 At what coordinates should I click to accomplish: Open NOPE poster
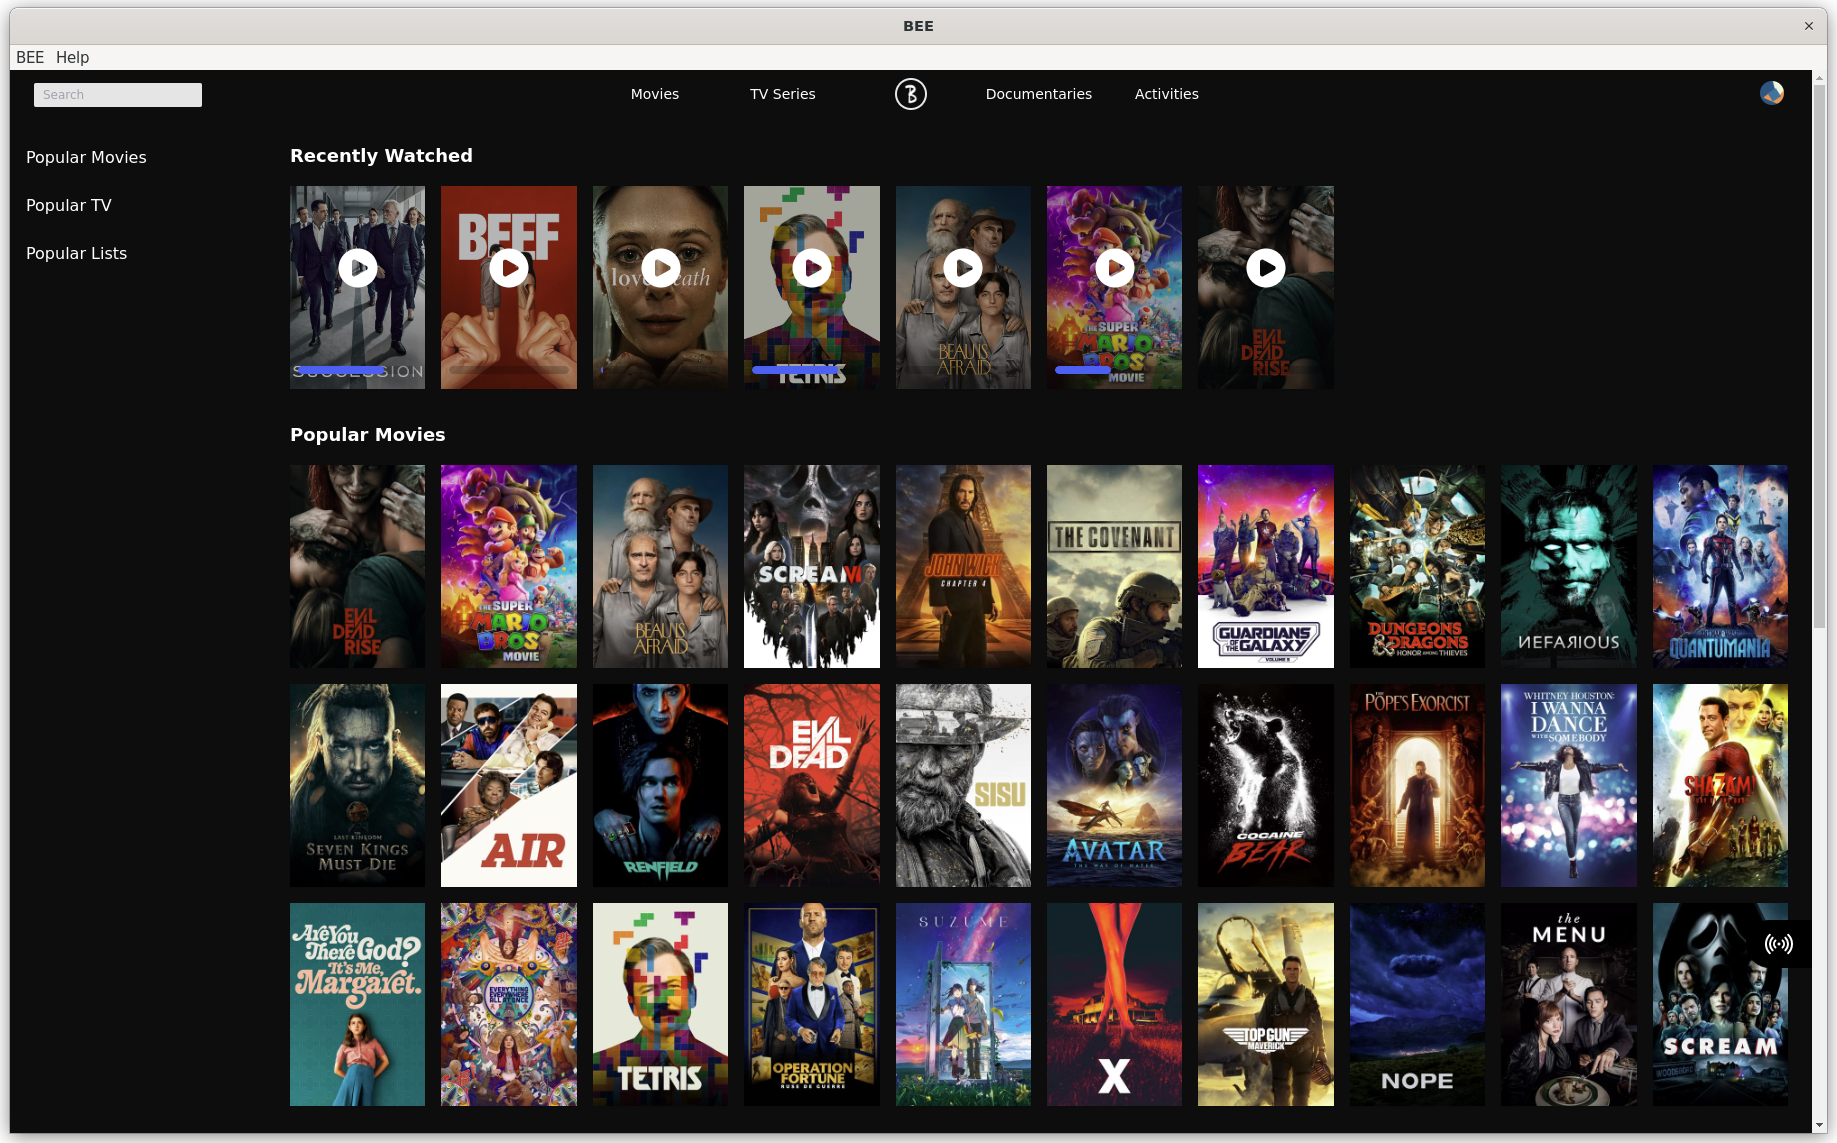tap(1417, 1004)
